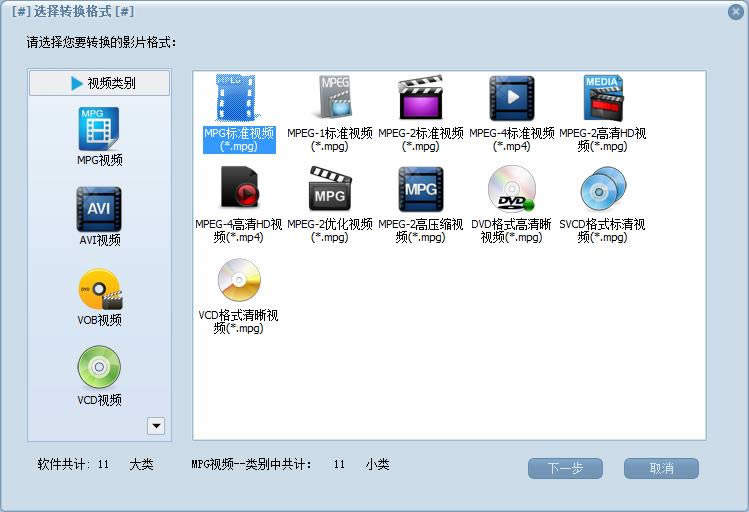Screen dimensions: 749x512
Task: Choose MPEG-1标准视频 format icon
Action: [333, 97]
